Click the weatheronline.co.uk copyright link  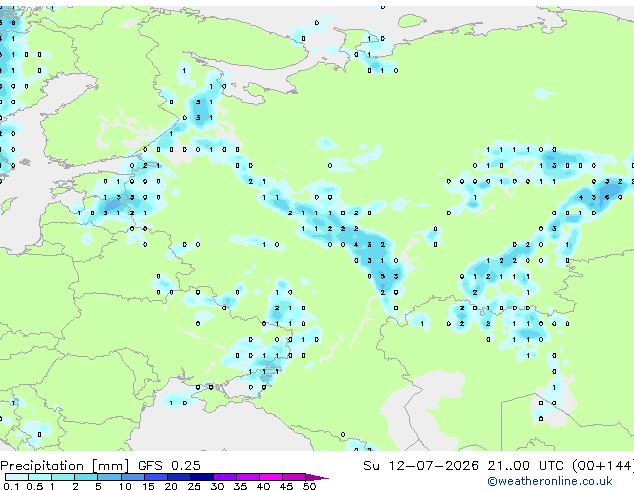[x=550, y=481]
